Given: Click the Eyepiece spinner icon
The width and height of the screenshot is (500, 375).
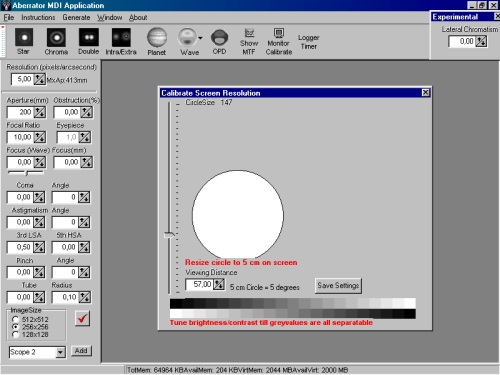Looking at the screenshot, I should click(84, 137).
